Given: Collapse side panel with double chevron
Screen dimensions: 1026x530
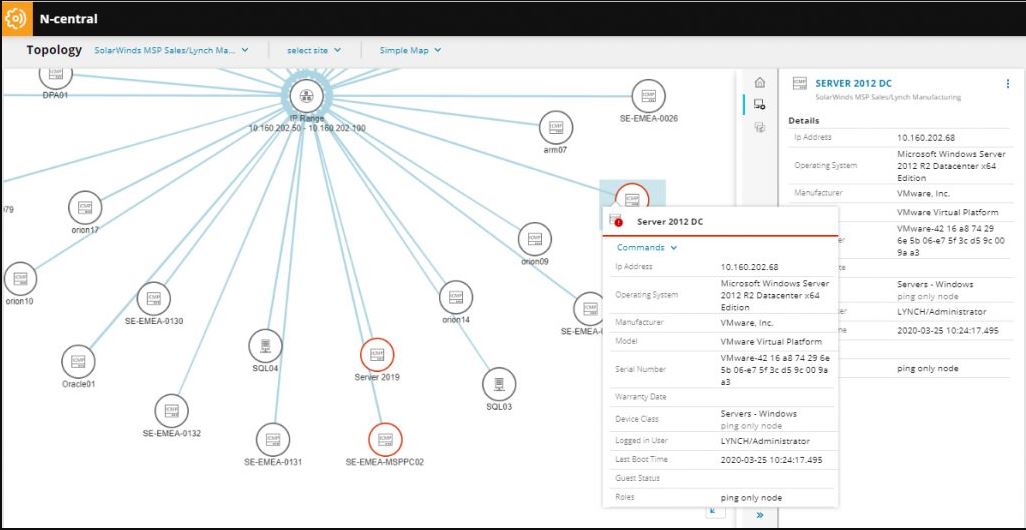Looking at the screenshot, I should click(x=760, y=515).
